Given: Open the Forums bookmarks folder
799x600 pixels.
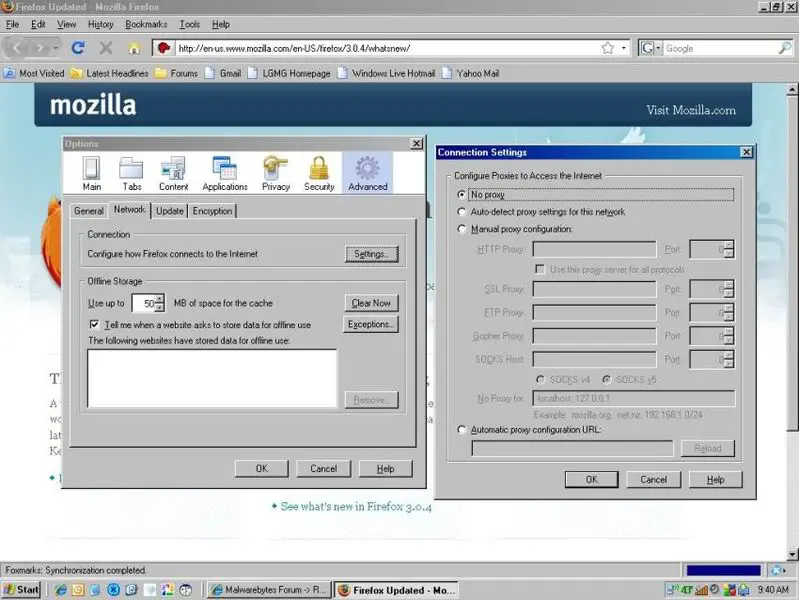Looking at the screenshot, I should tap(176, 73).
